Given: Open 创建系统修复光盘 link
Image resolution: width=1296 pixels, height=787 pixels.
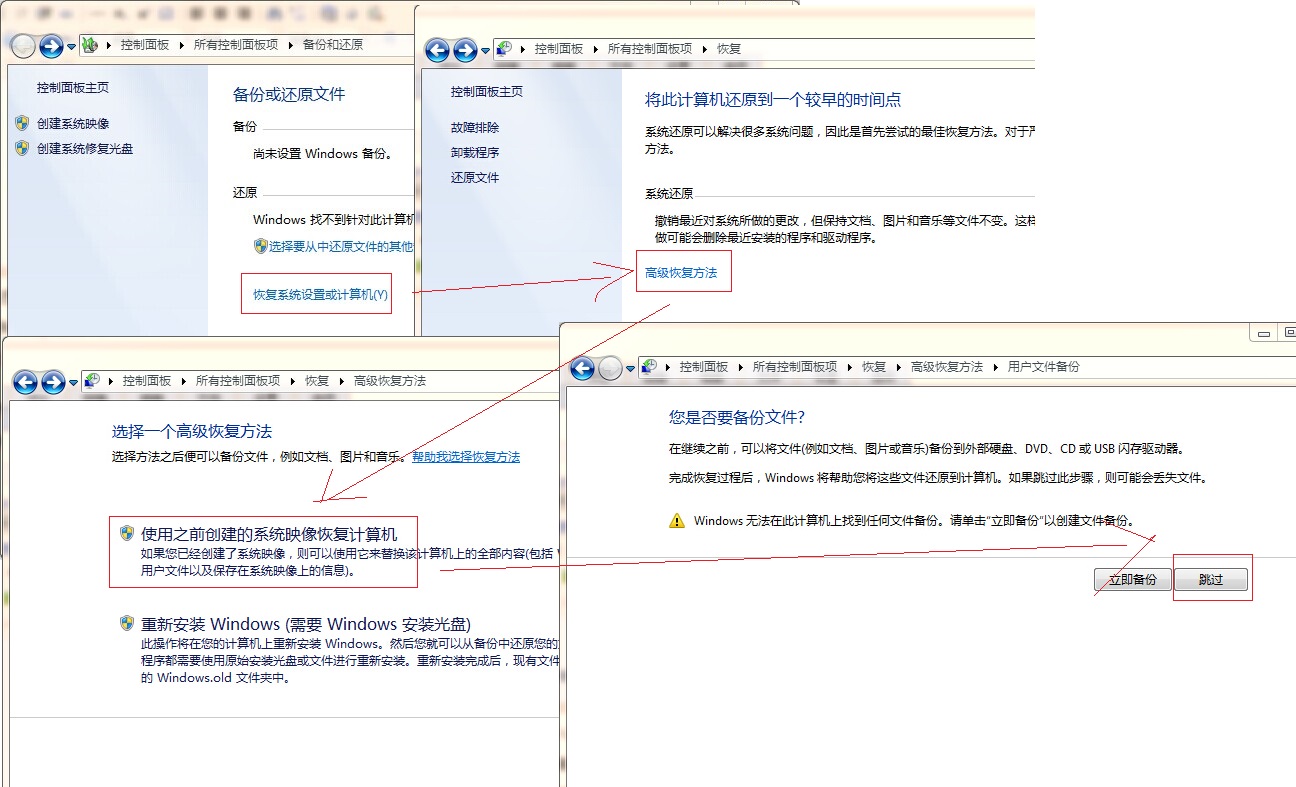Looking at the screenshot, I should 85,148.
